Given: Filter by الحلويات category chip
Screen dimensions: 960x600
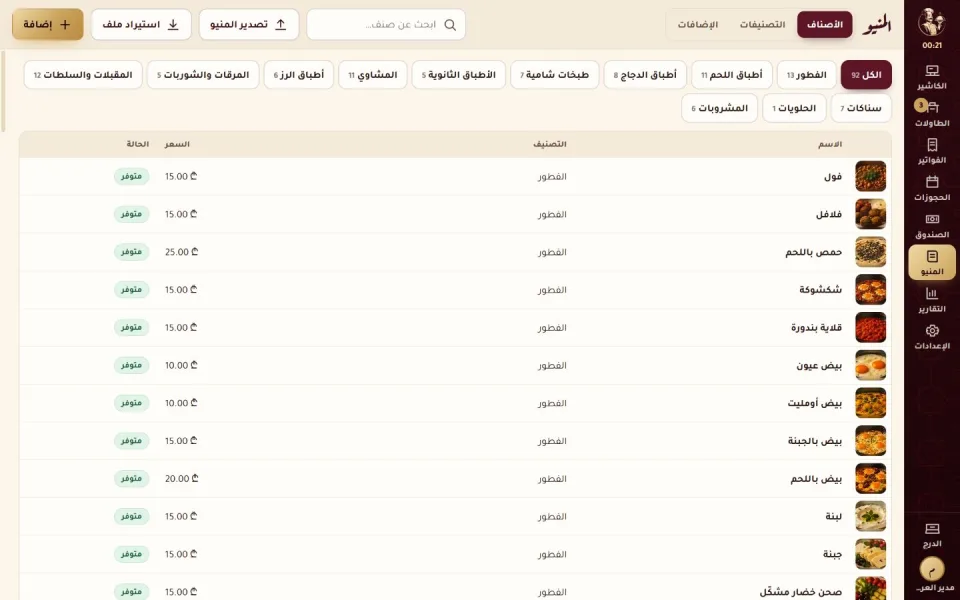Looking at the screenshot, I should 794,108.
